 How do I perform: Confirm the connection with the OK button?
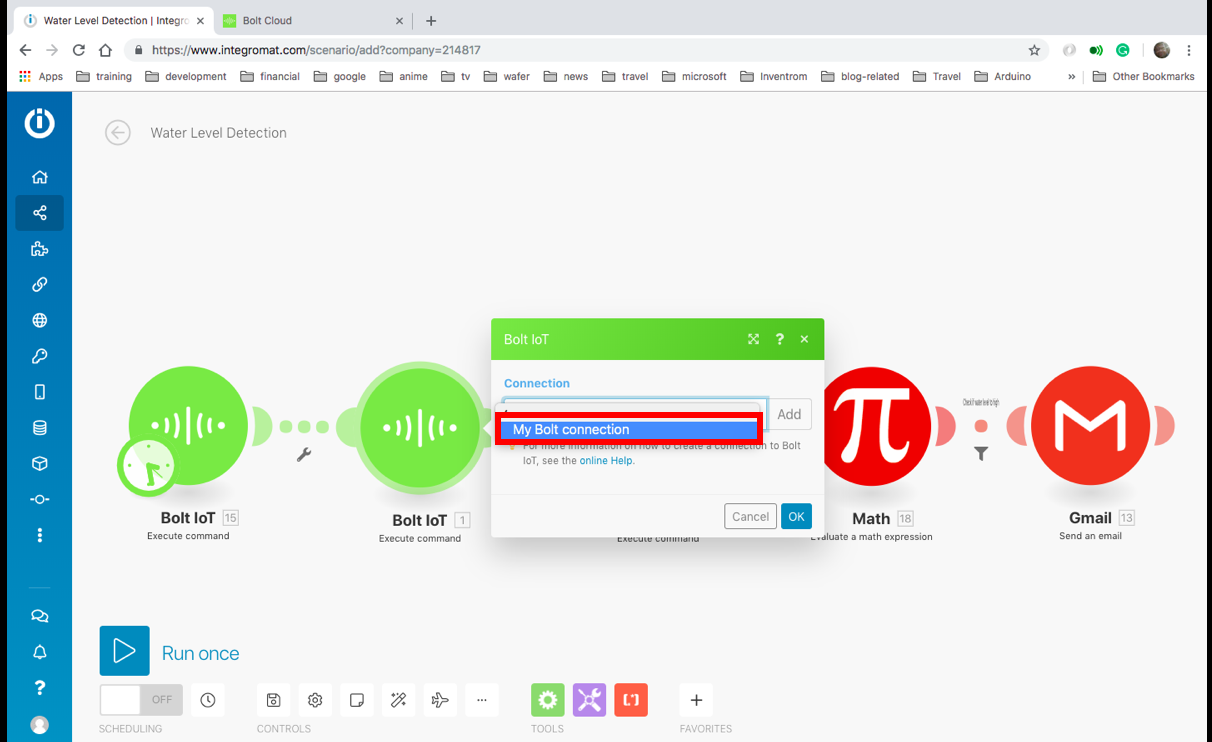[796, 516]
